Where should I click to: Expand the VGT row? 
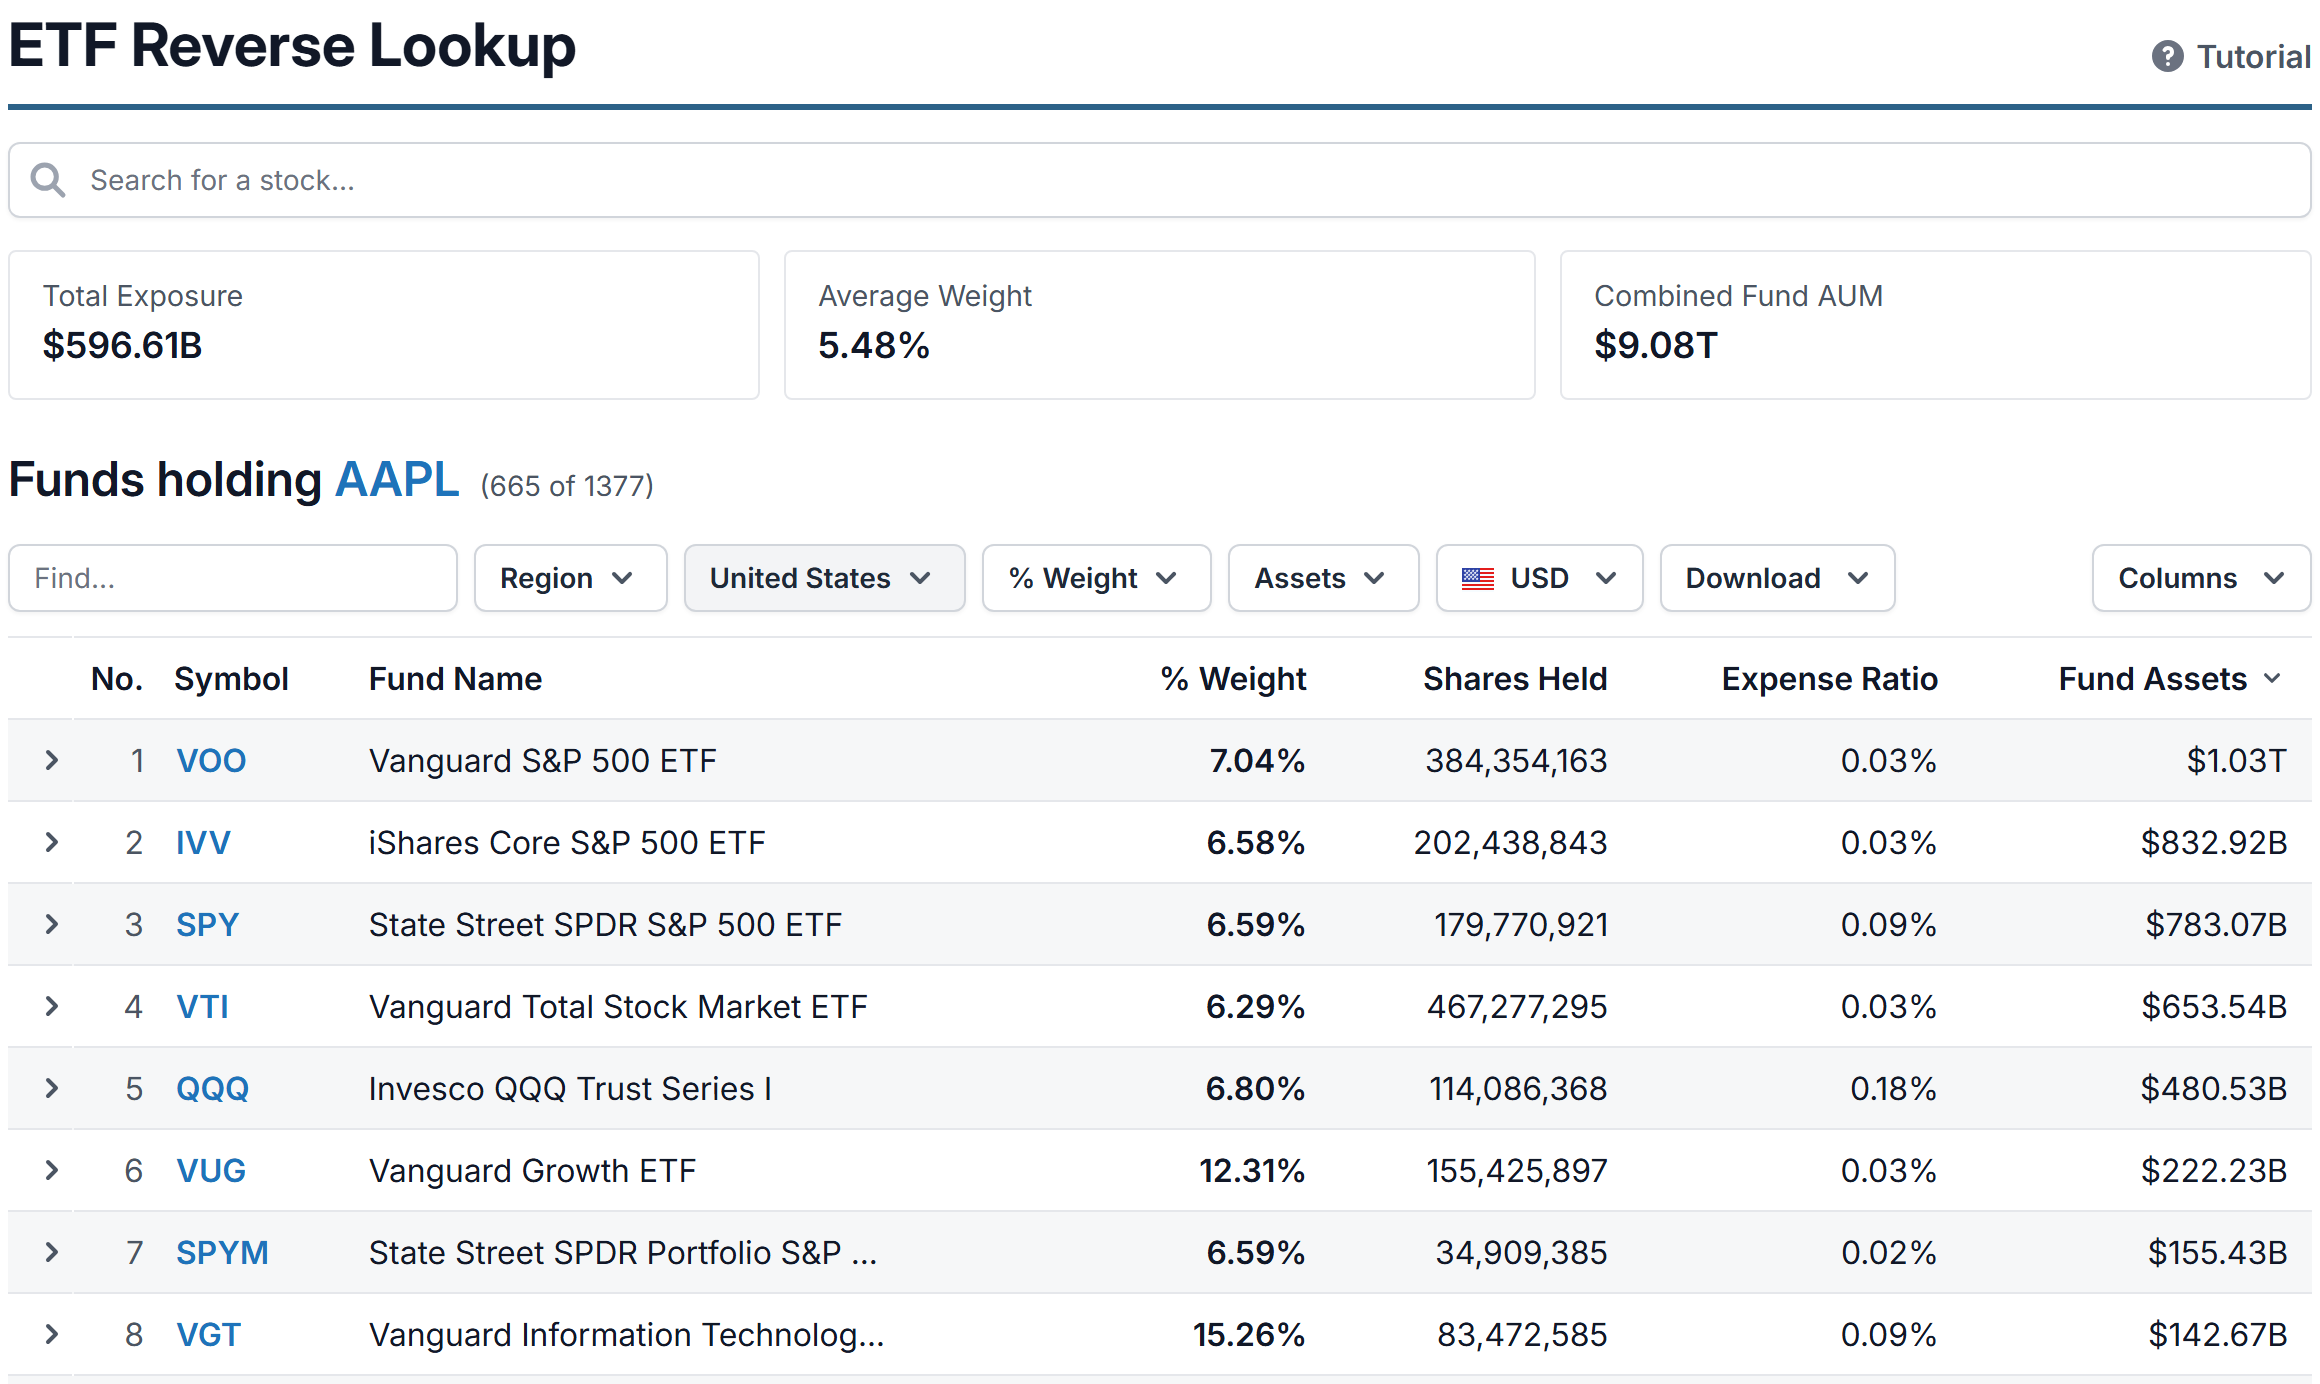coord(52,1334)
